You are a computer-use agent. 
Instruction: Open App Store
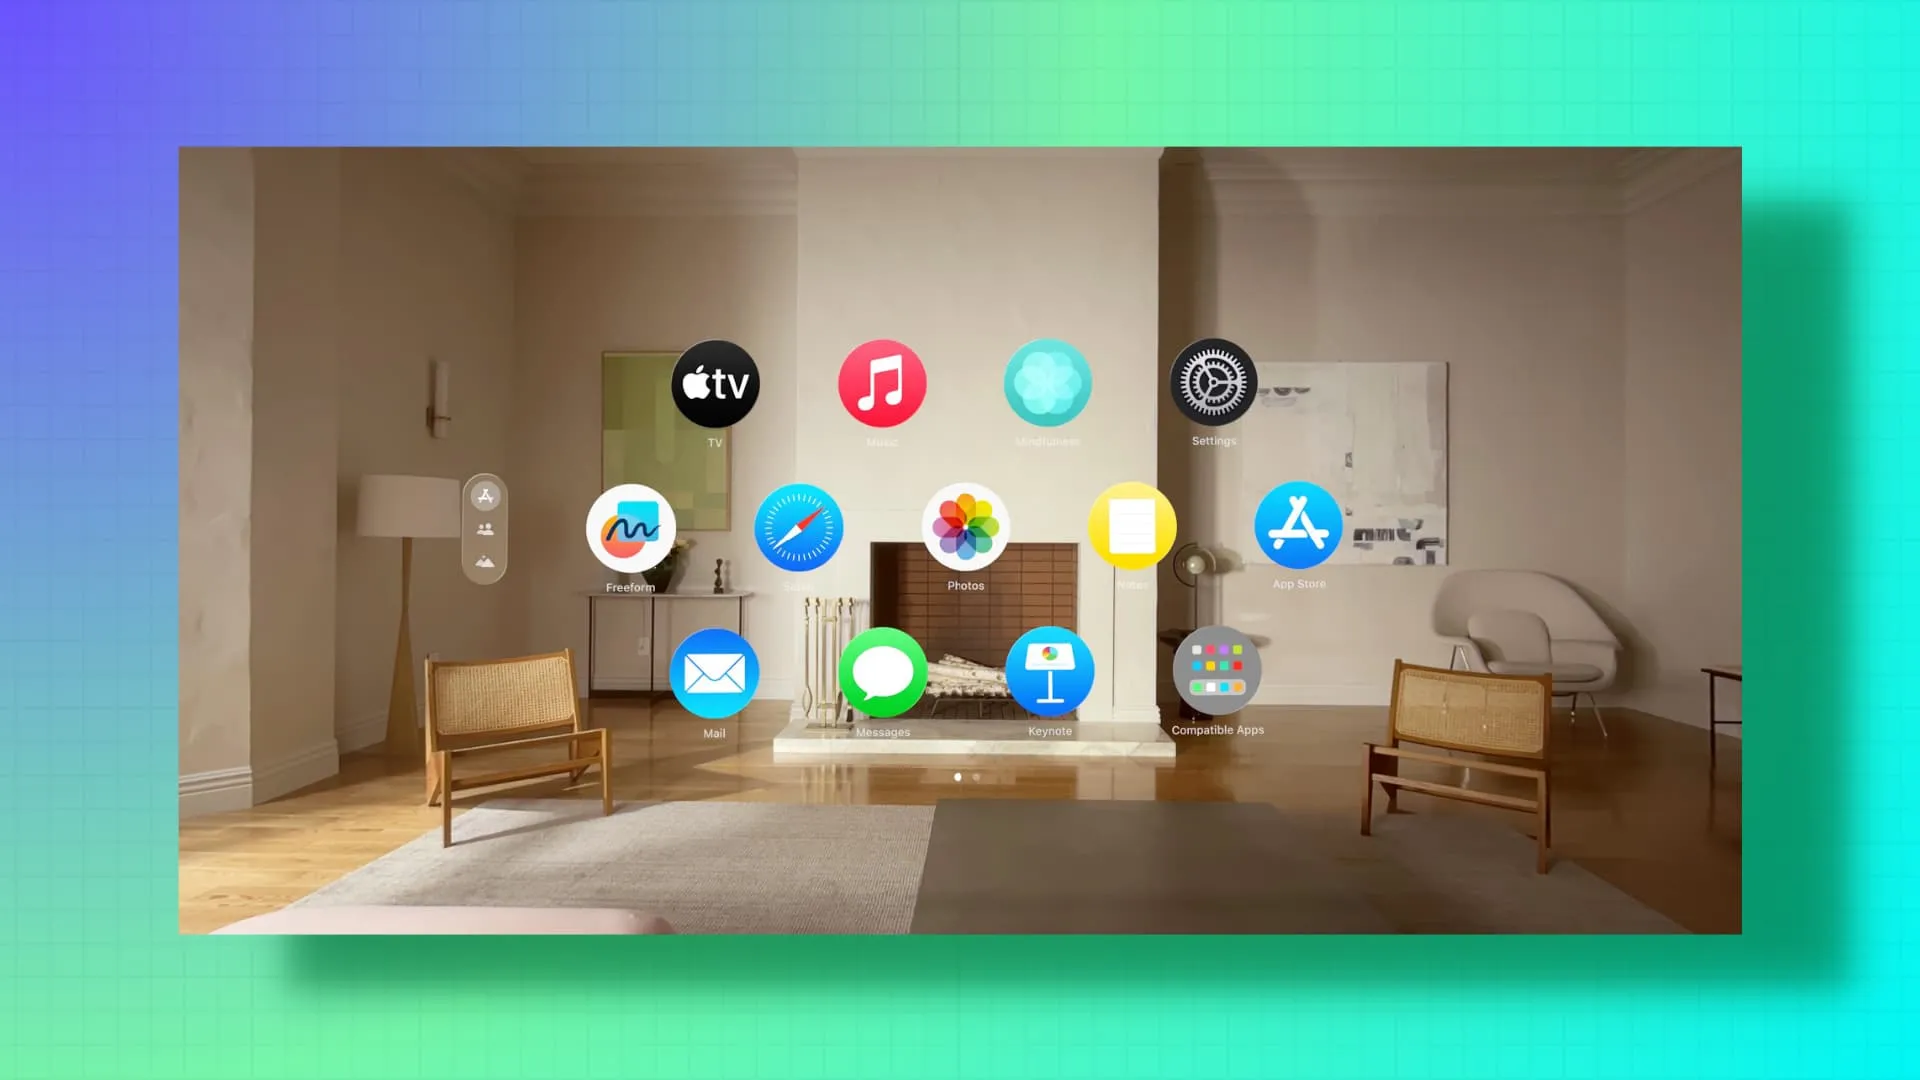(x=1298, y=527)
